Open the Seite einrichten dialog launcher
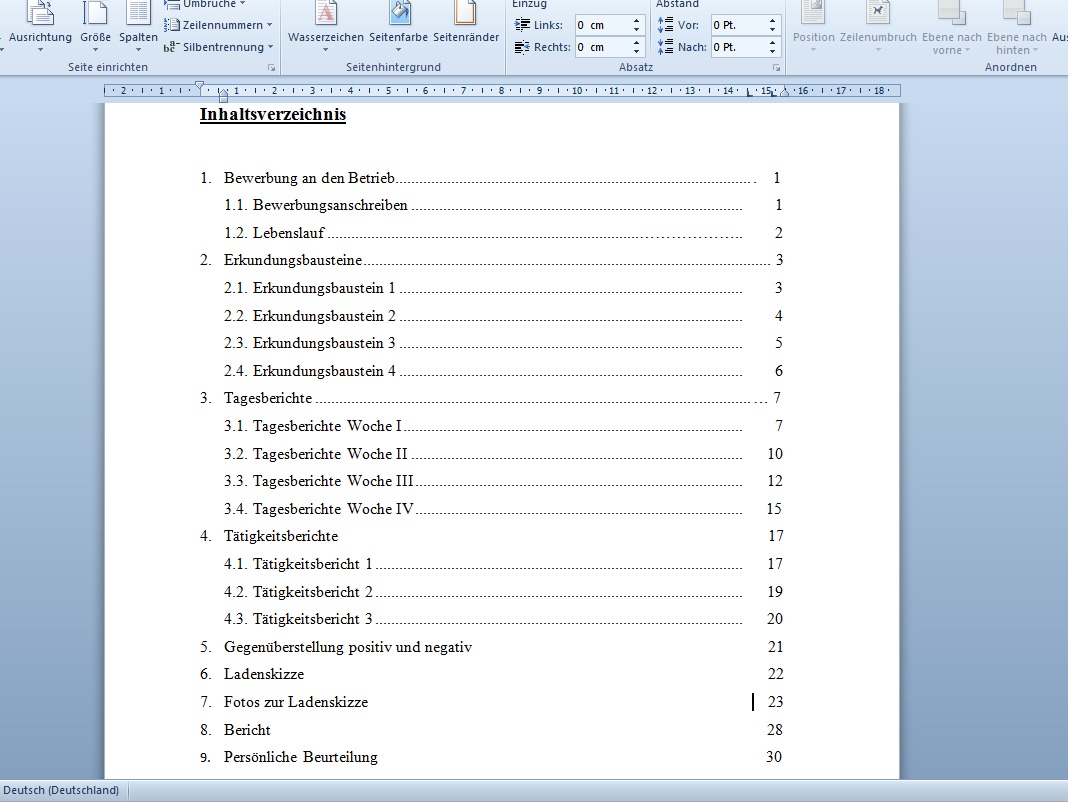The width and height of the screenshot is (1068, 802). point(270,67)
